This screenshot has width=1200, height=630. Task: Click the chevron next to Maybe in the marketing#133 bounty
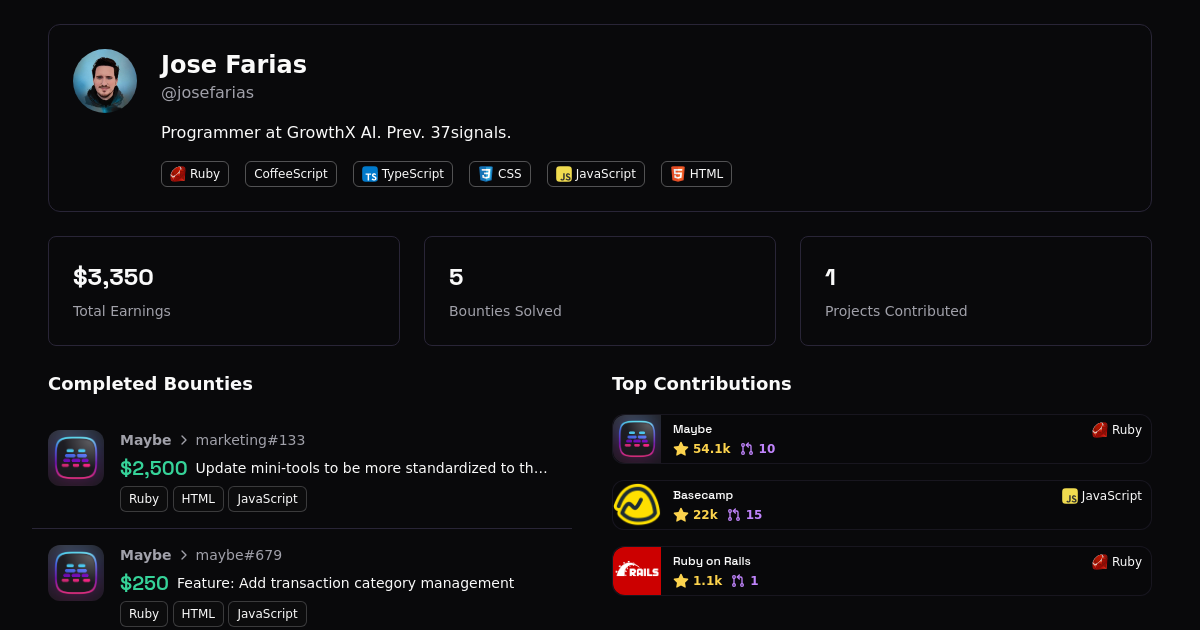click(184, 440)
